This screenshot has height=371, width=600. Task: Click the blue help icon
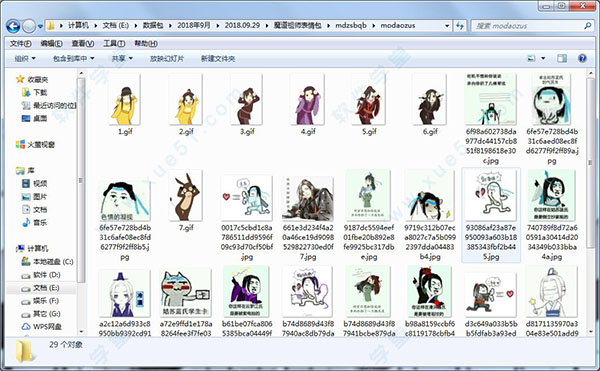(582, 59)
